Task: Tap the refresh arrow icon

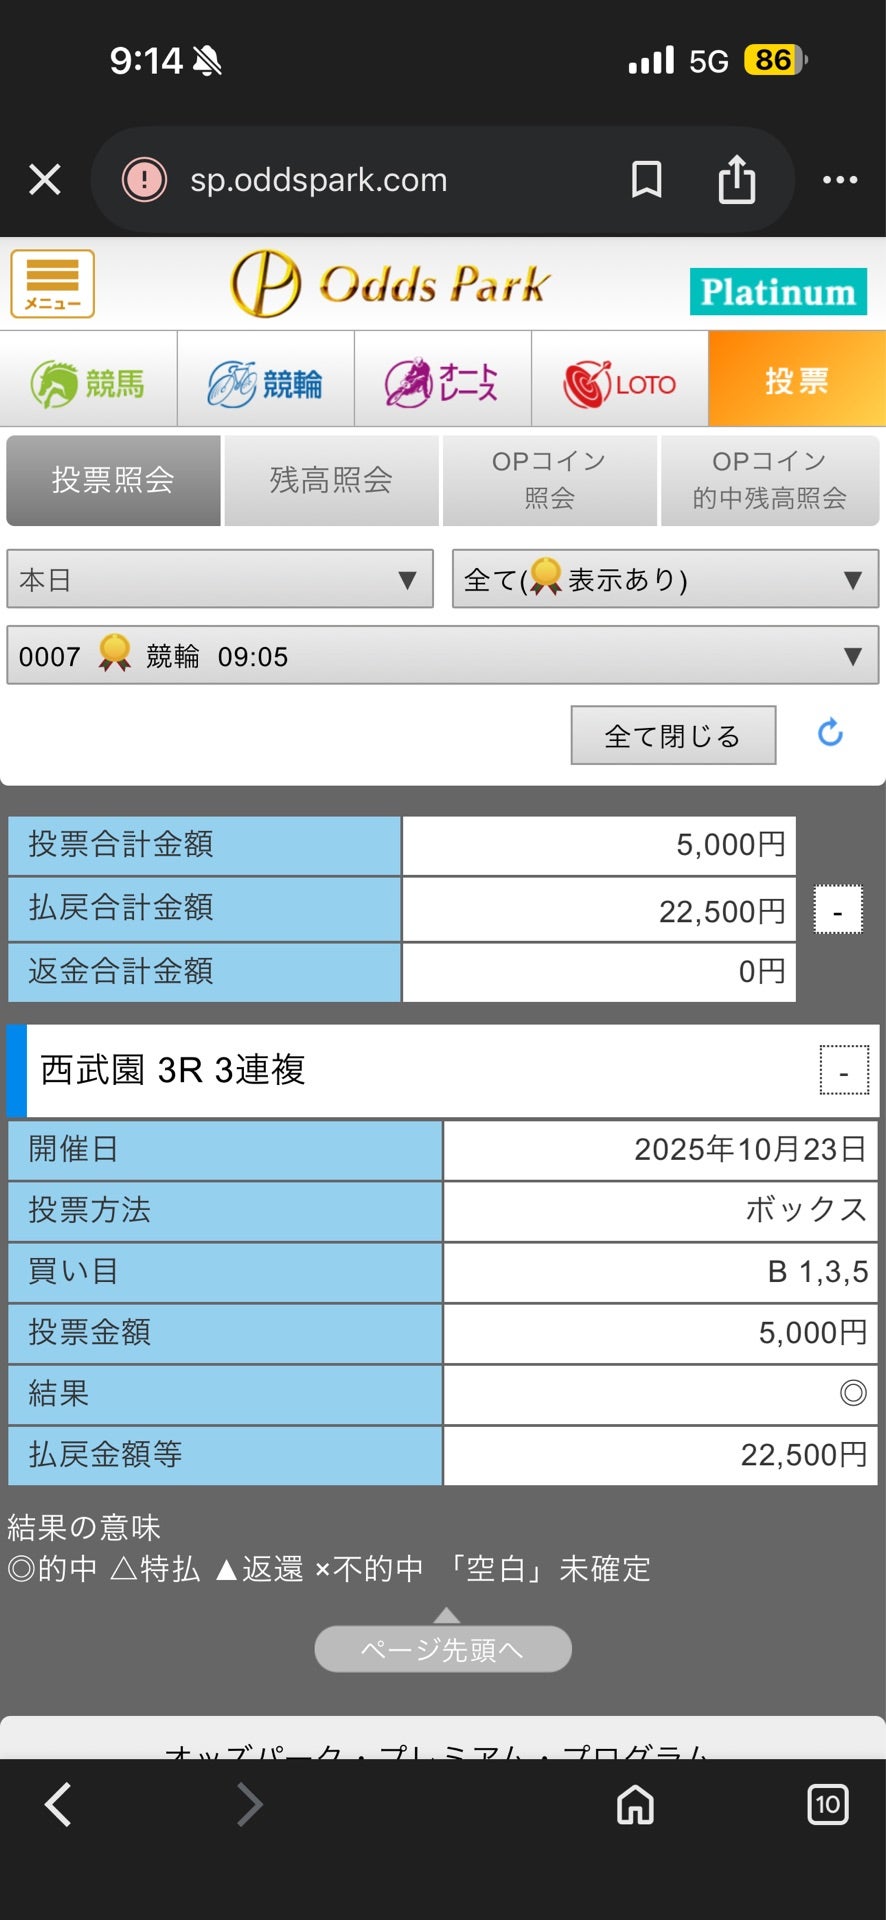Action: coord(830,733)
